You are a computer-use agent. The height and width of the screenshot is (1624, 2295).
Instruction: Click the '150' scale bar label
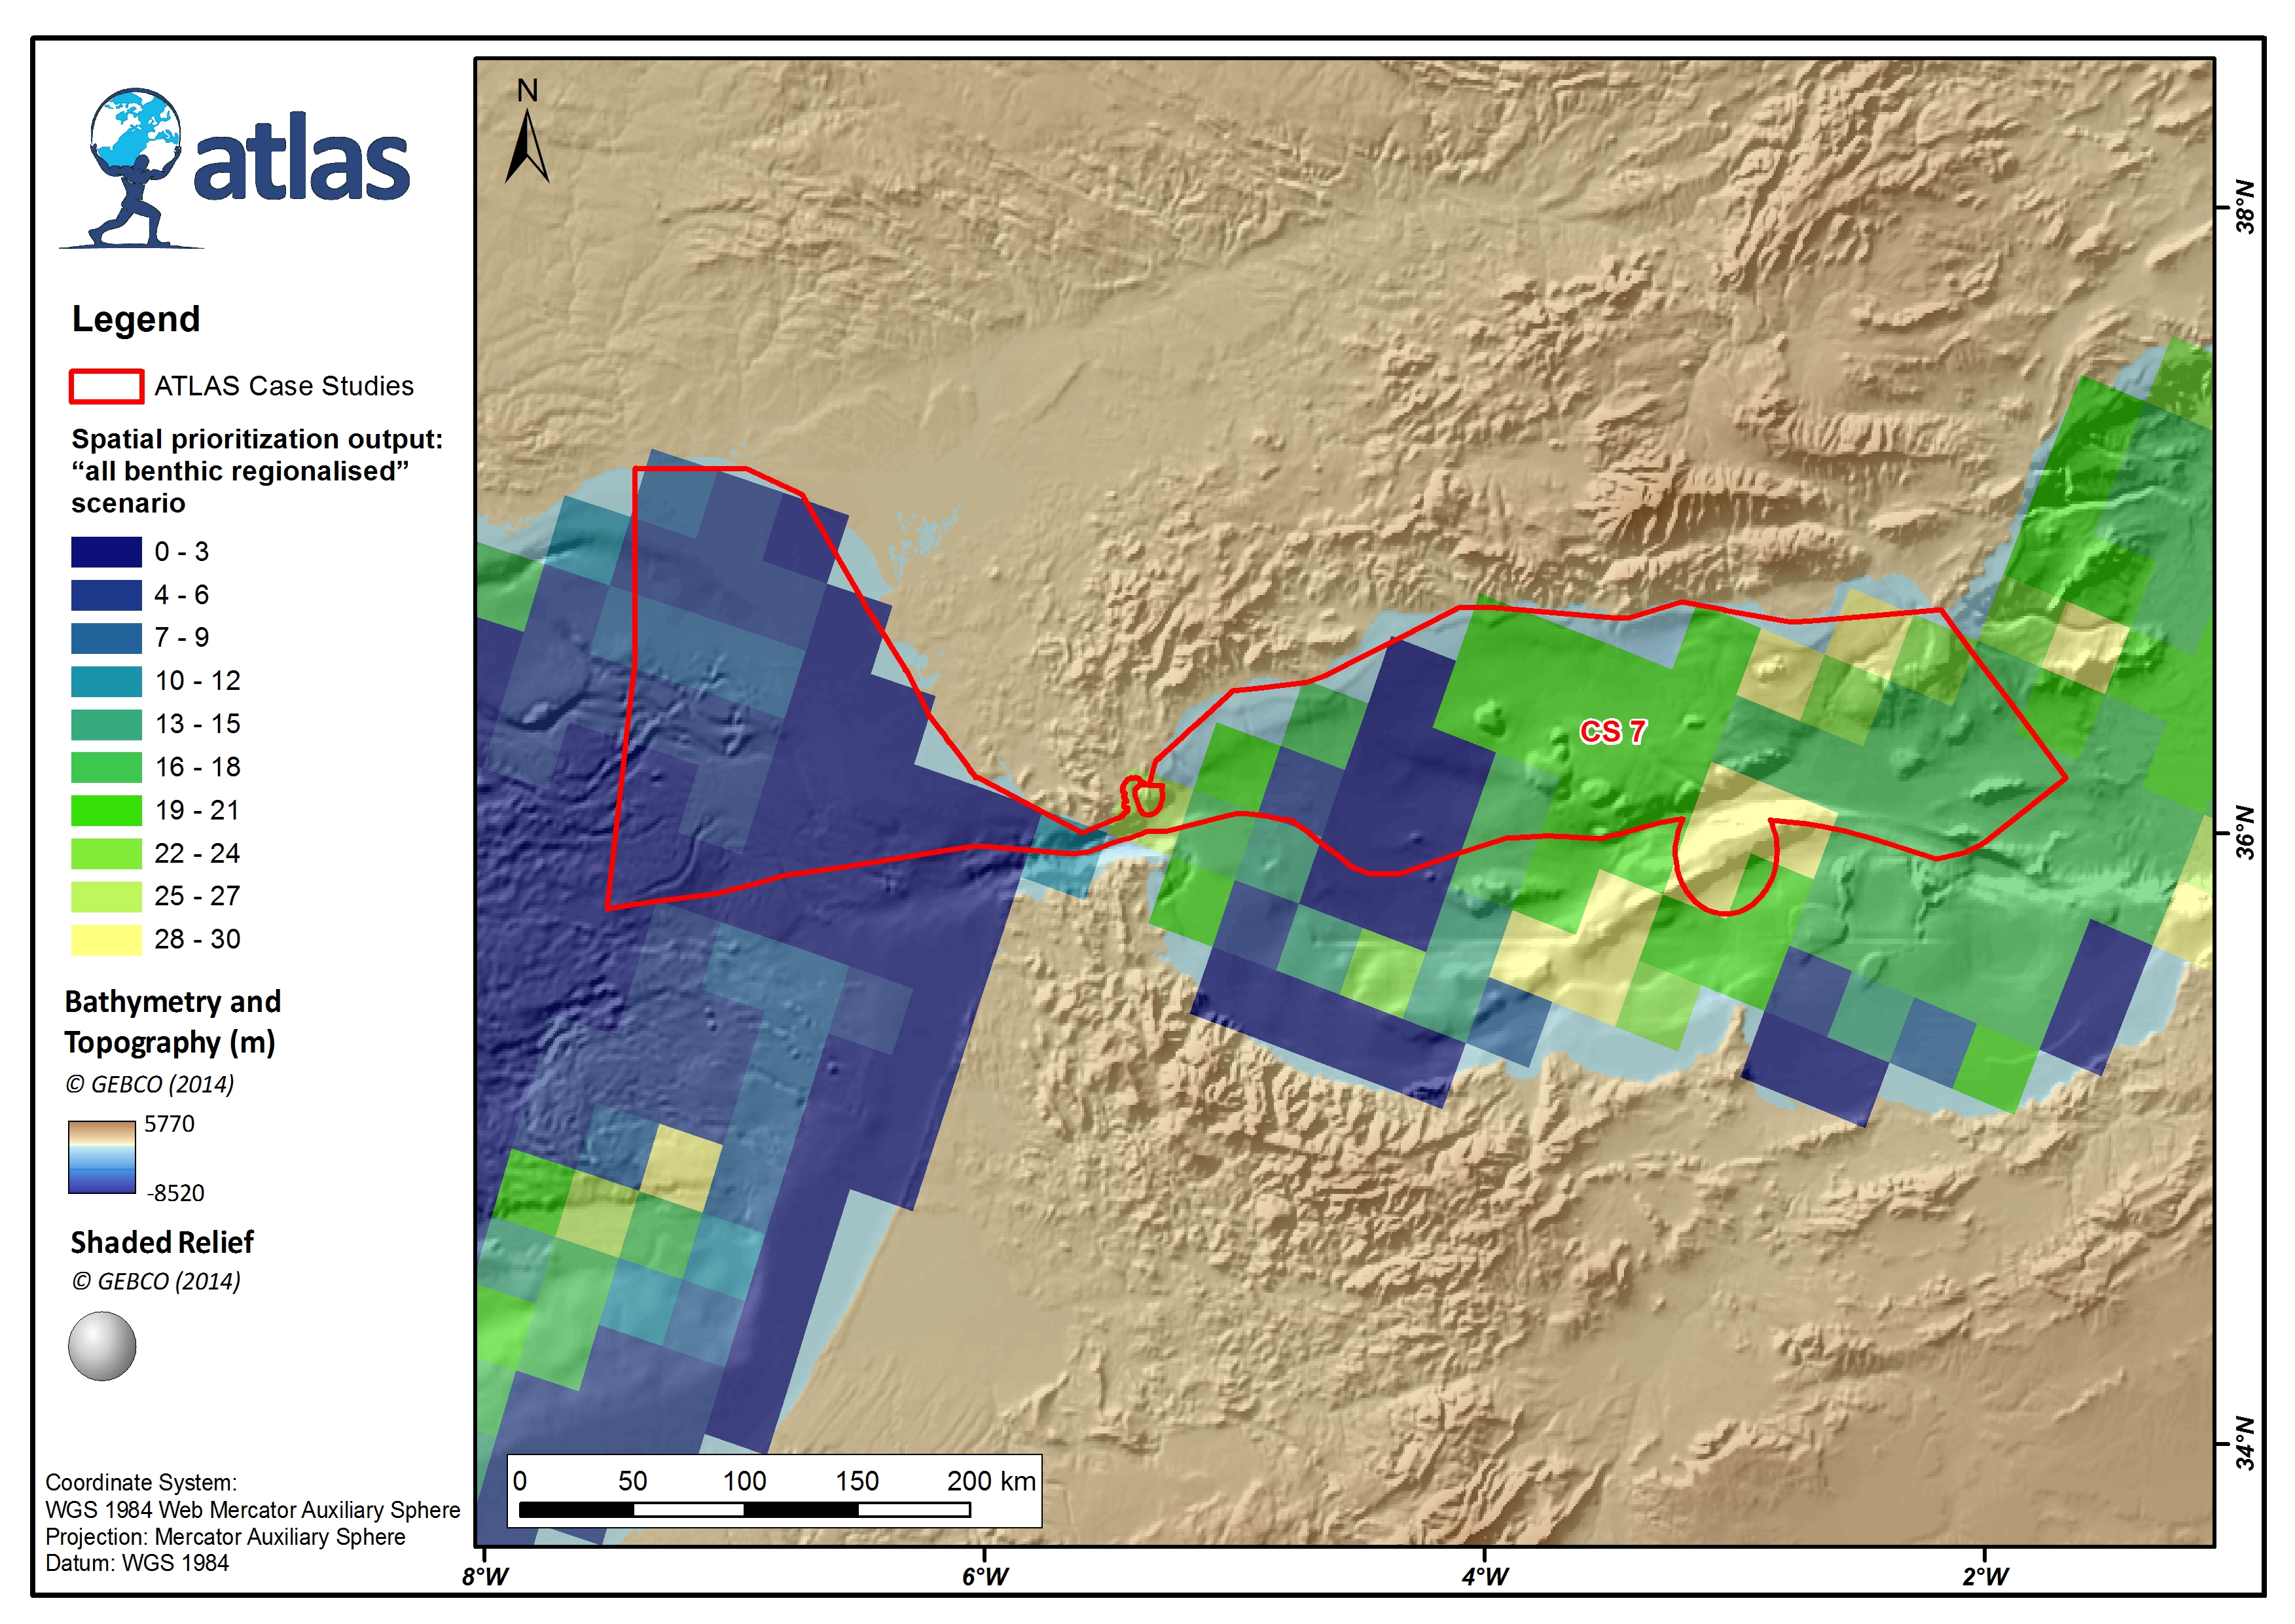pos(857,1481)
